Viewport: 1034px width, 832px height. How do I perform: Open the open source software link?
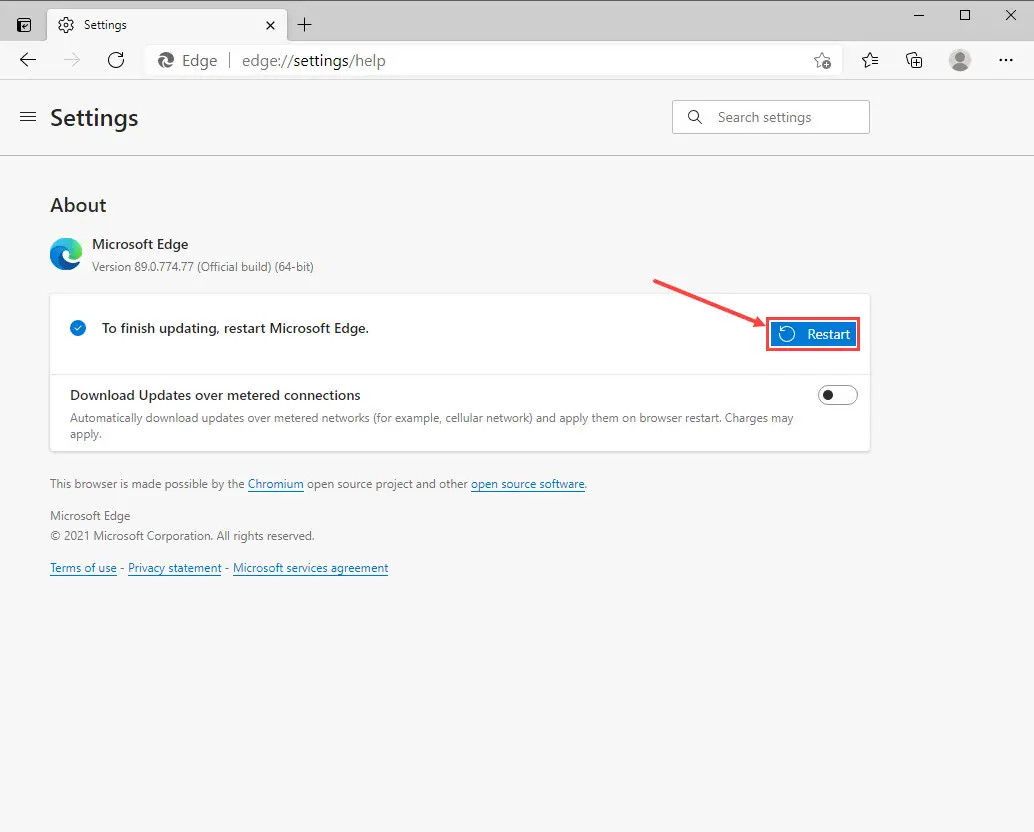tap(528, 484)
